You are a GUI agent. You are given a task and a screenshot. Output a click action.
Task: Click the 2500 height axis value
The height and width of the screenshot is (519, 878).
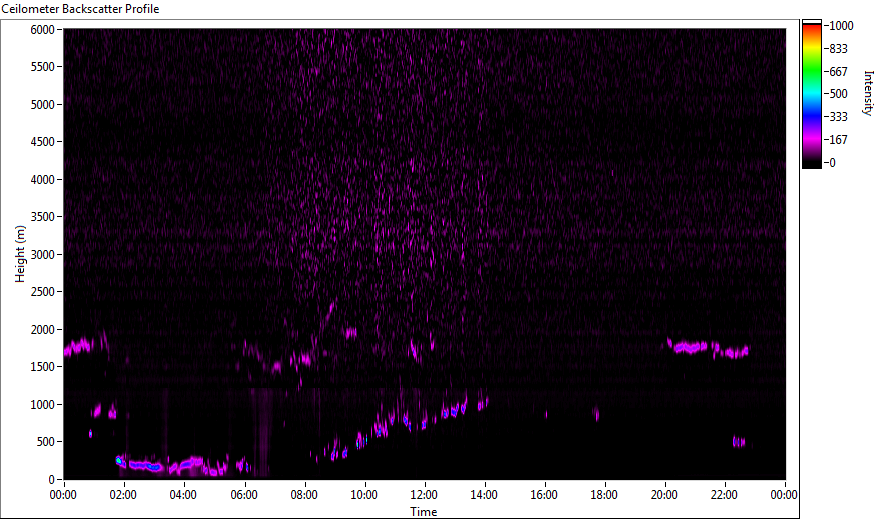(x=43, y=292)
